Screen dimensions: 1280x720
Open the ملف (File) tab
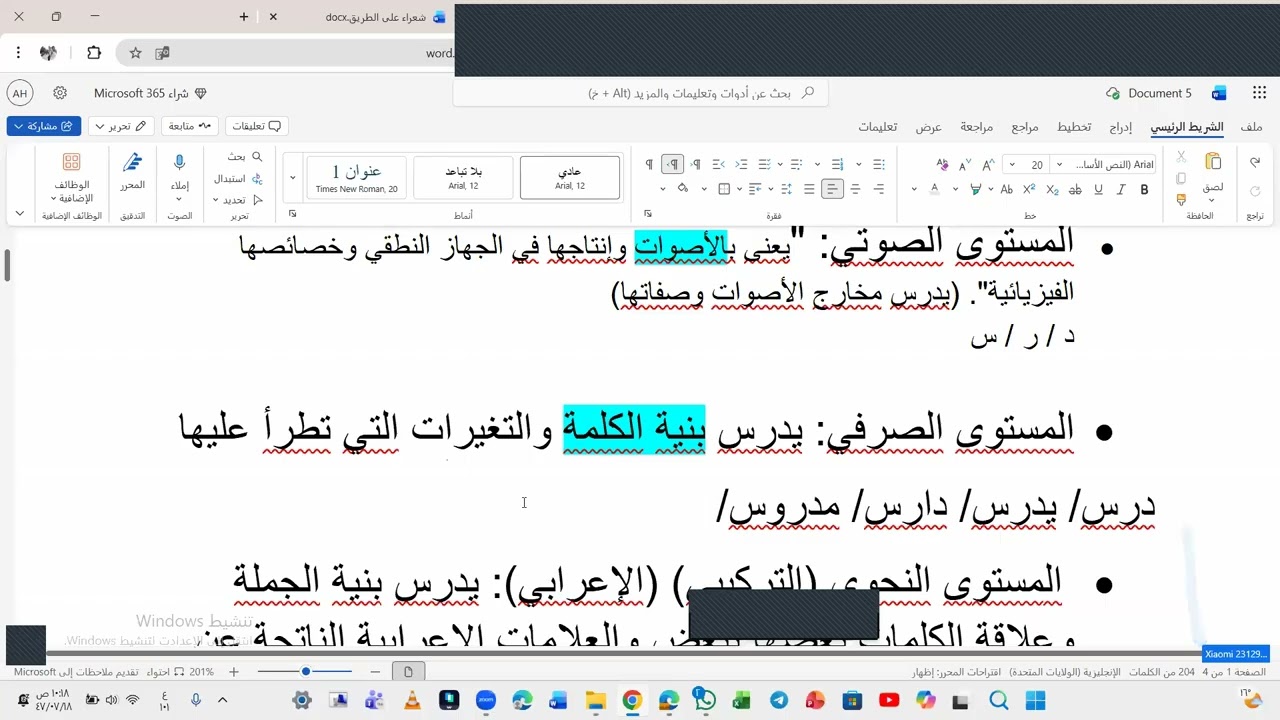coord(1251,127)
